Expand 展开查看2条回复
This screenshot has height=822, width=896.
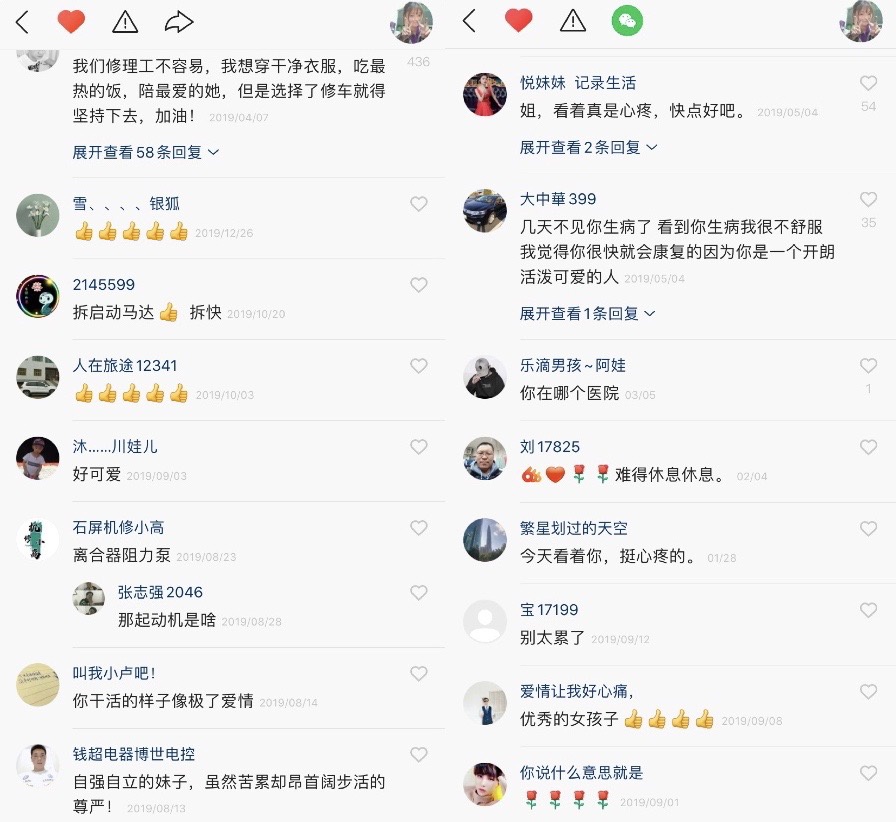point(589,147)
